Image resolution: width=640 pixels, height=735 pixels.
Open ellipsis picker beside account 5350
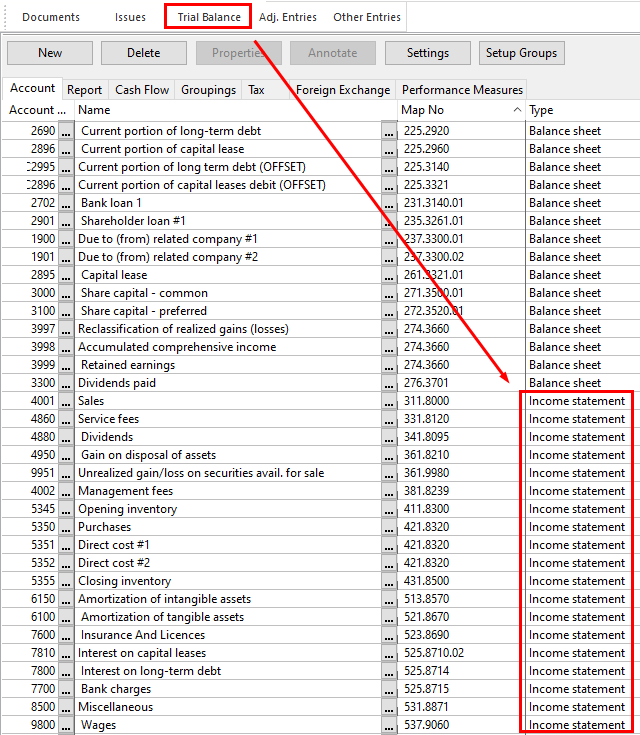click(x=66, y=527)
